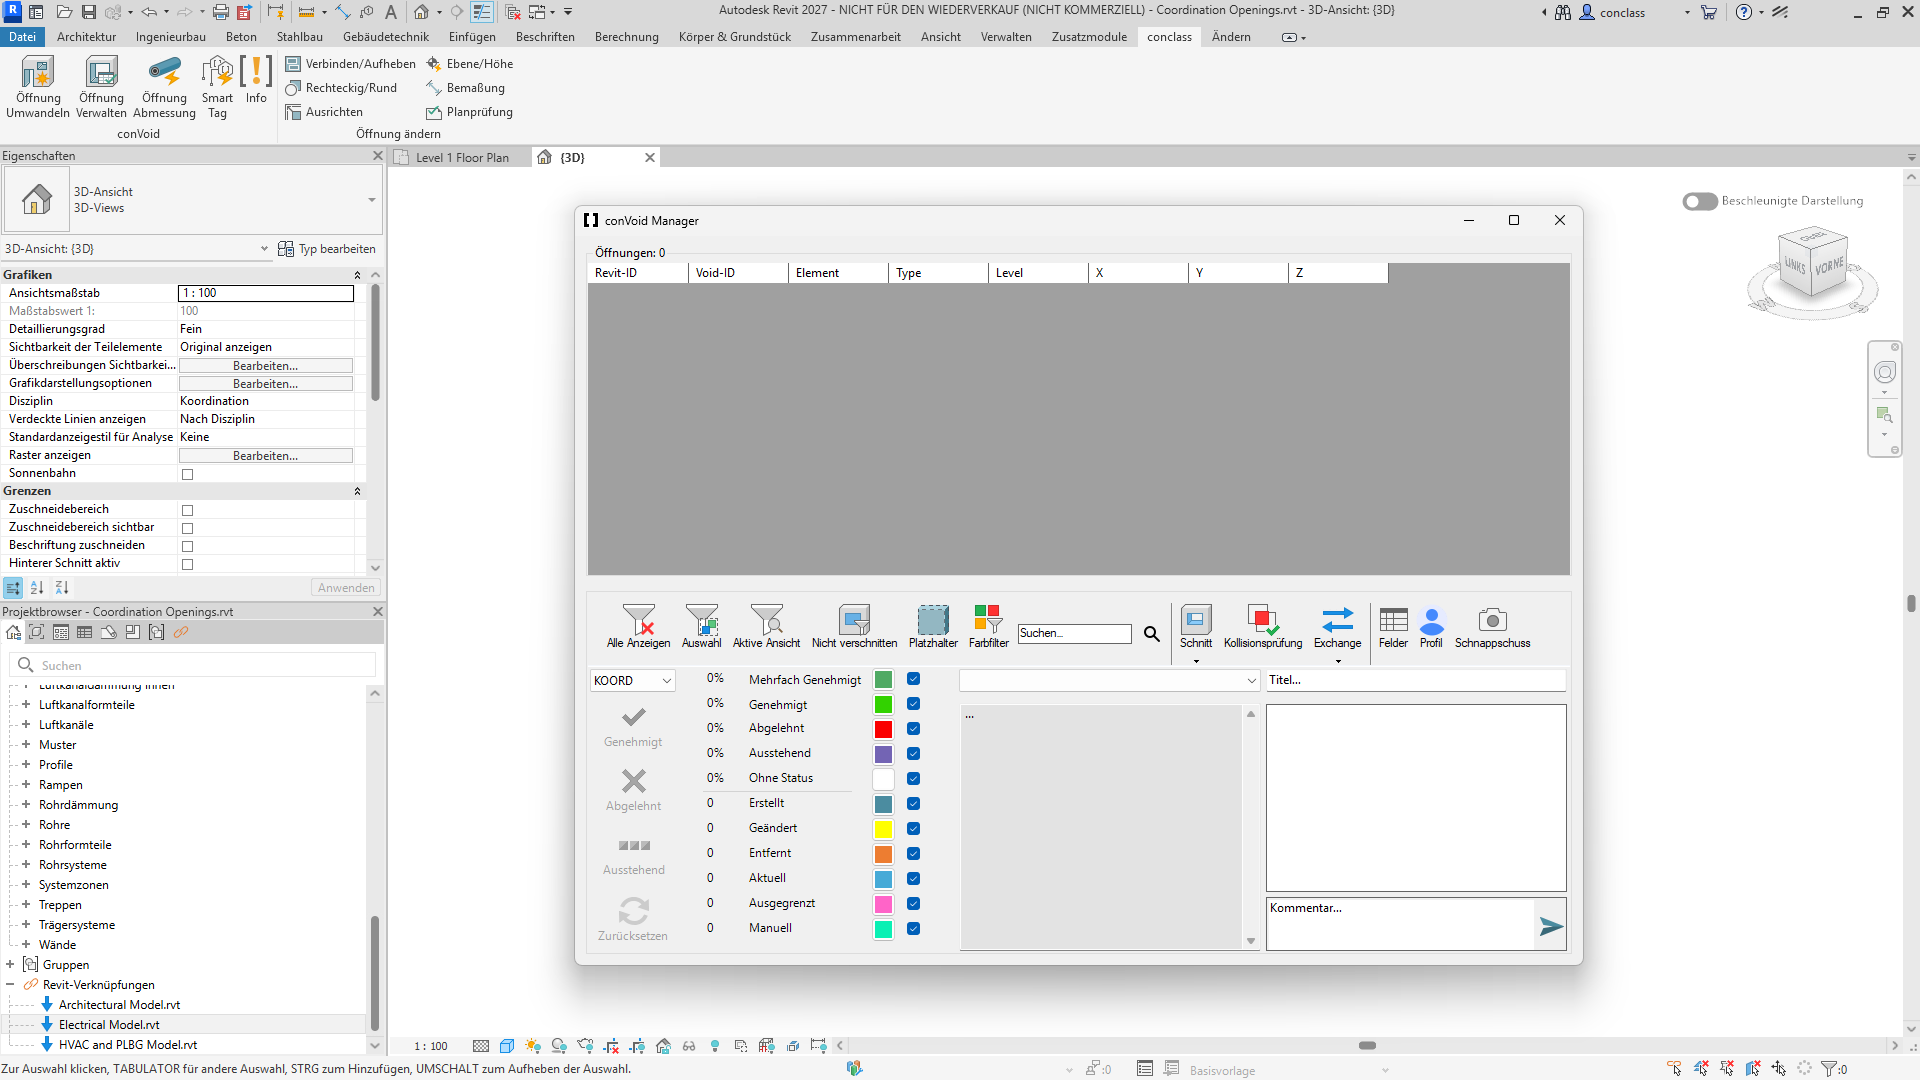This screenshot has height=1080, width=1920.
Task: Toggle the Ausstehend status checkbox
Action: pyautogui.click(x=913, y=754)
